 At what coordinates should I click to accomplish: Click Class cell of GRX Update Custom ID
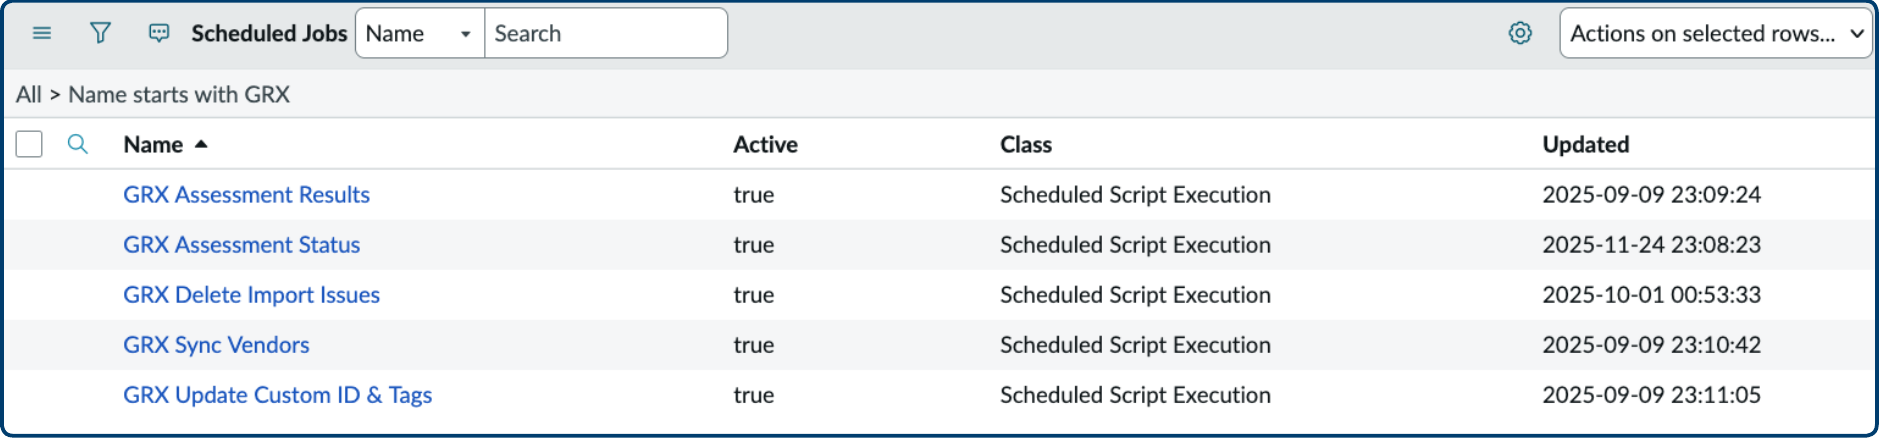click(1135, 395)
